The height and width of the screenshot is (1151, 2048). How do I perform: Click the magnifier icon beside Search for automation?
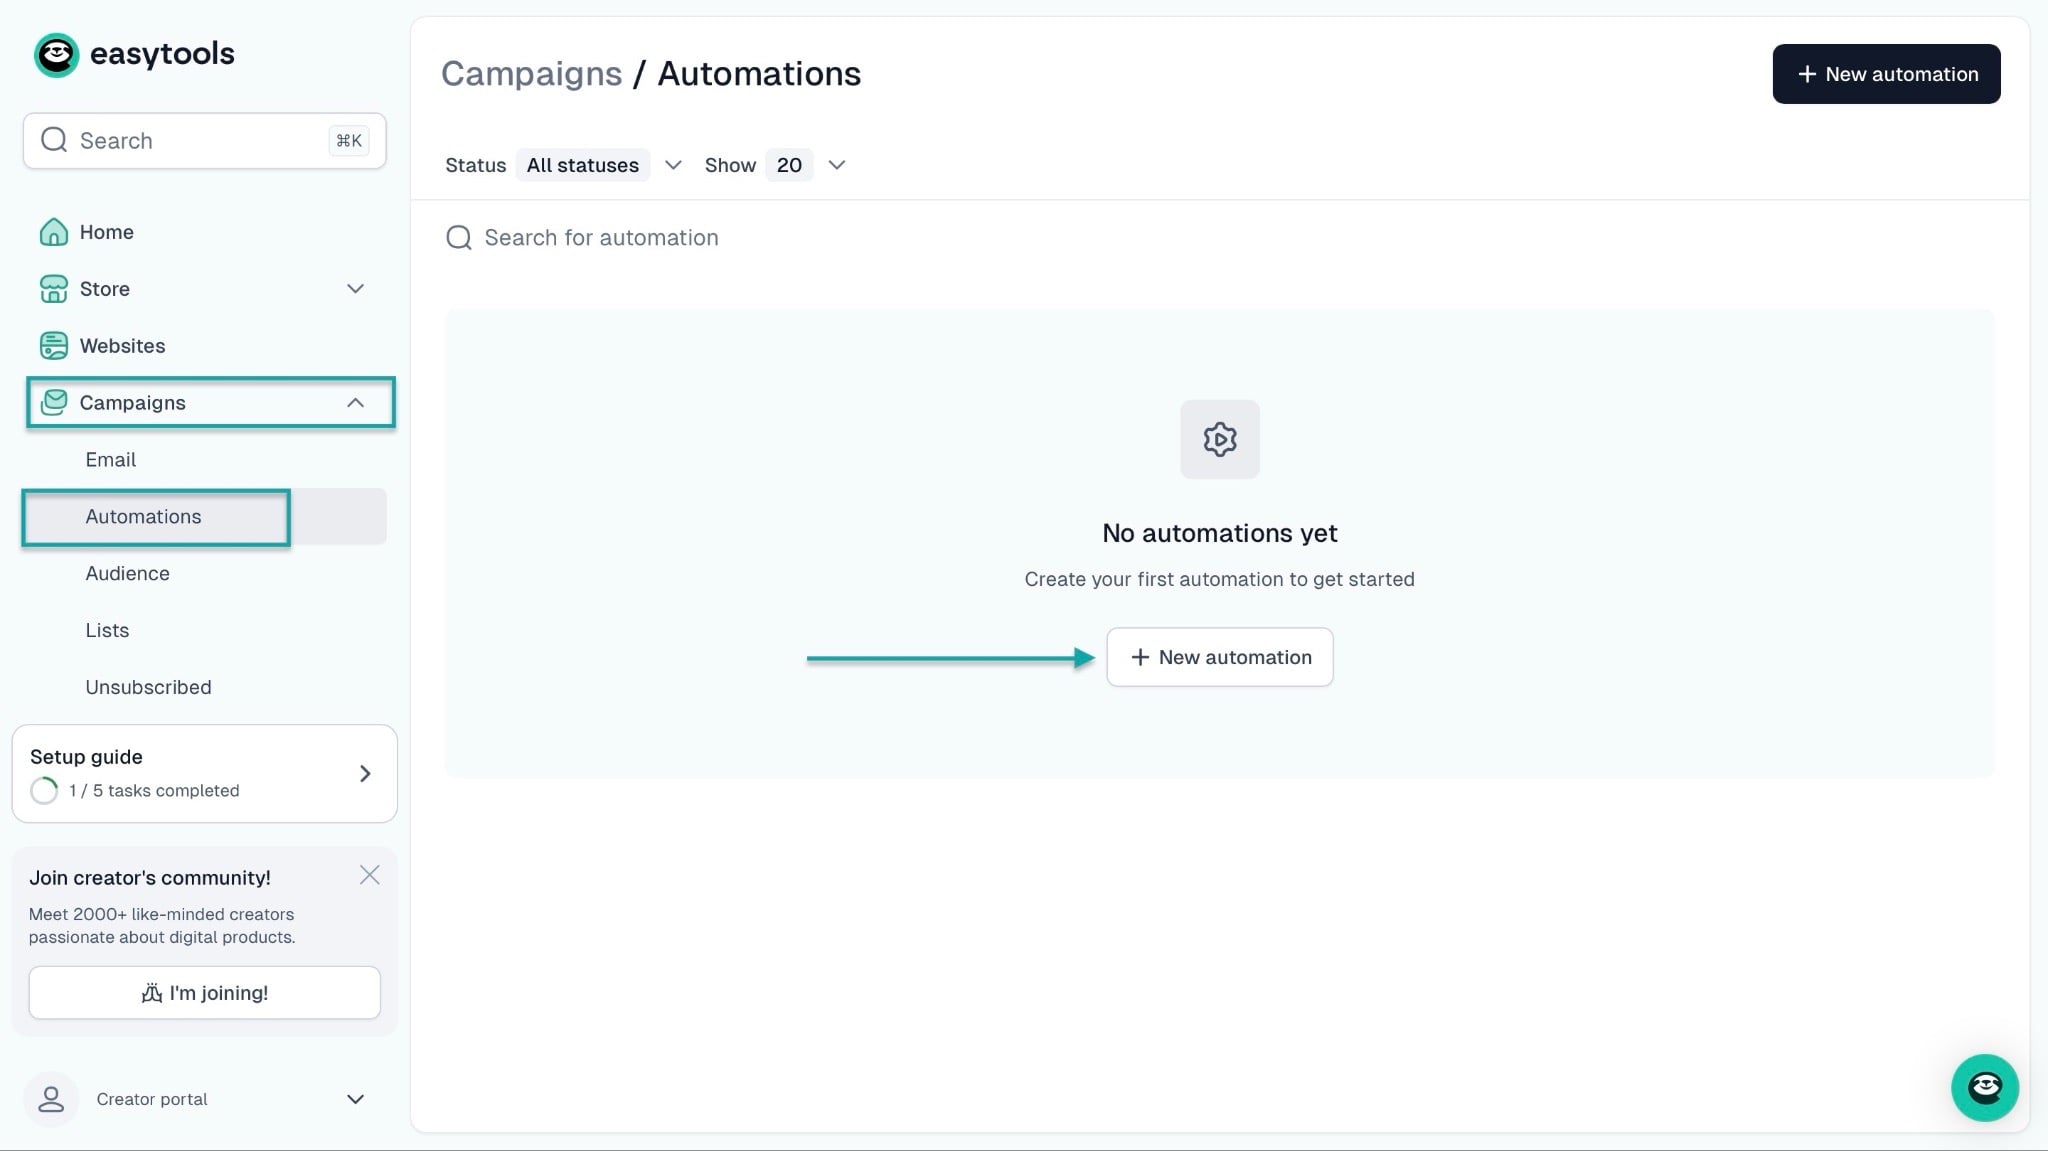coord(459,238)
